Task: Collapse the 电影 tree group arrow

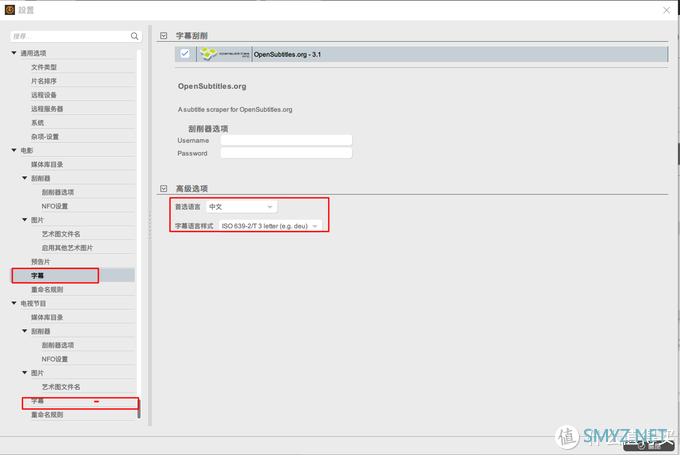Action: (14, 150)
